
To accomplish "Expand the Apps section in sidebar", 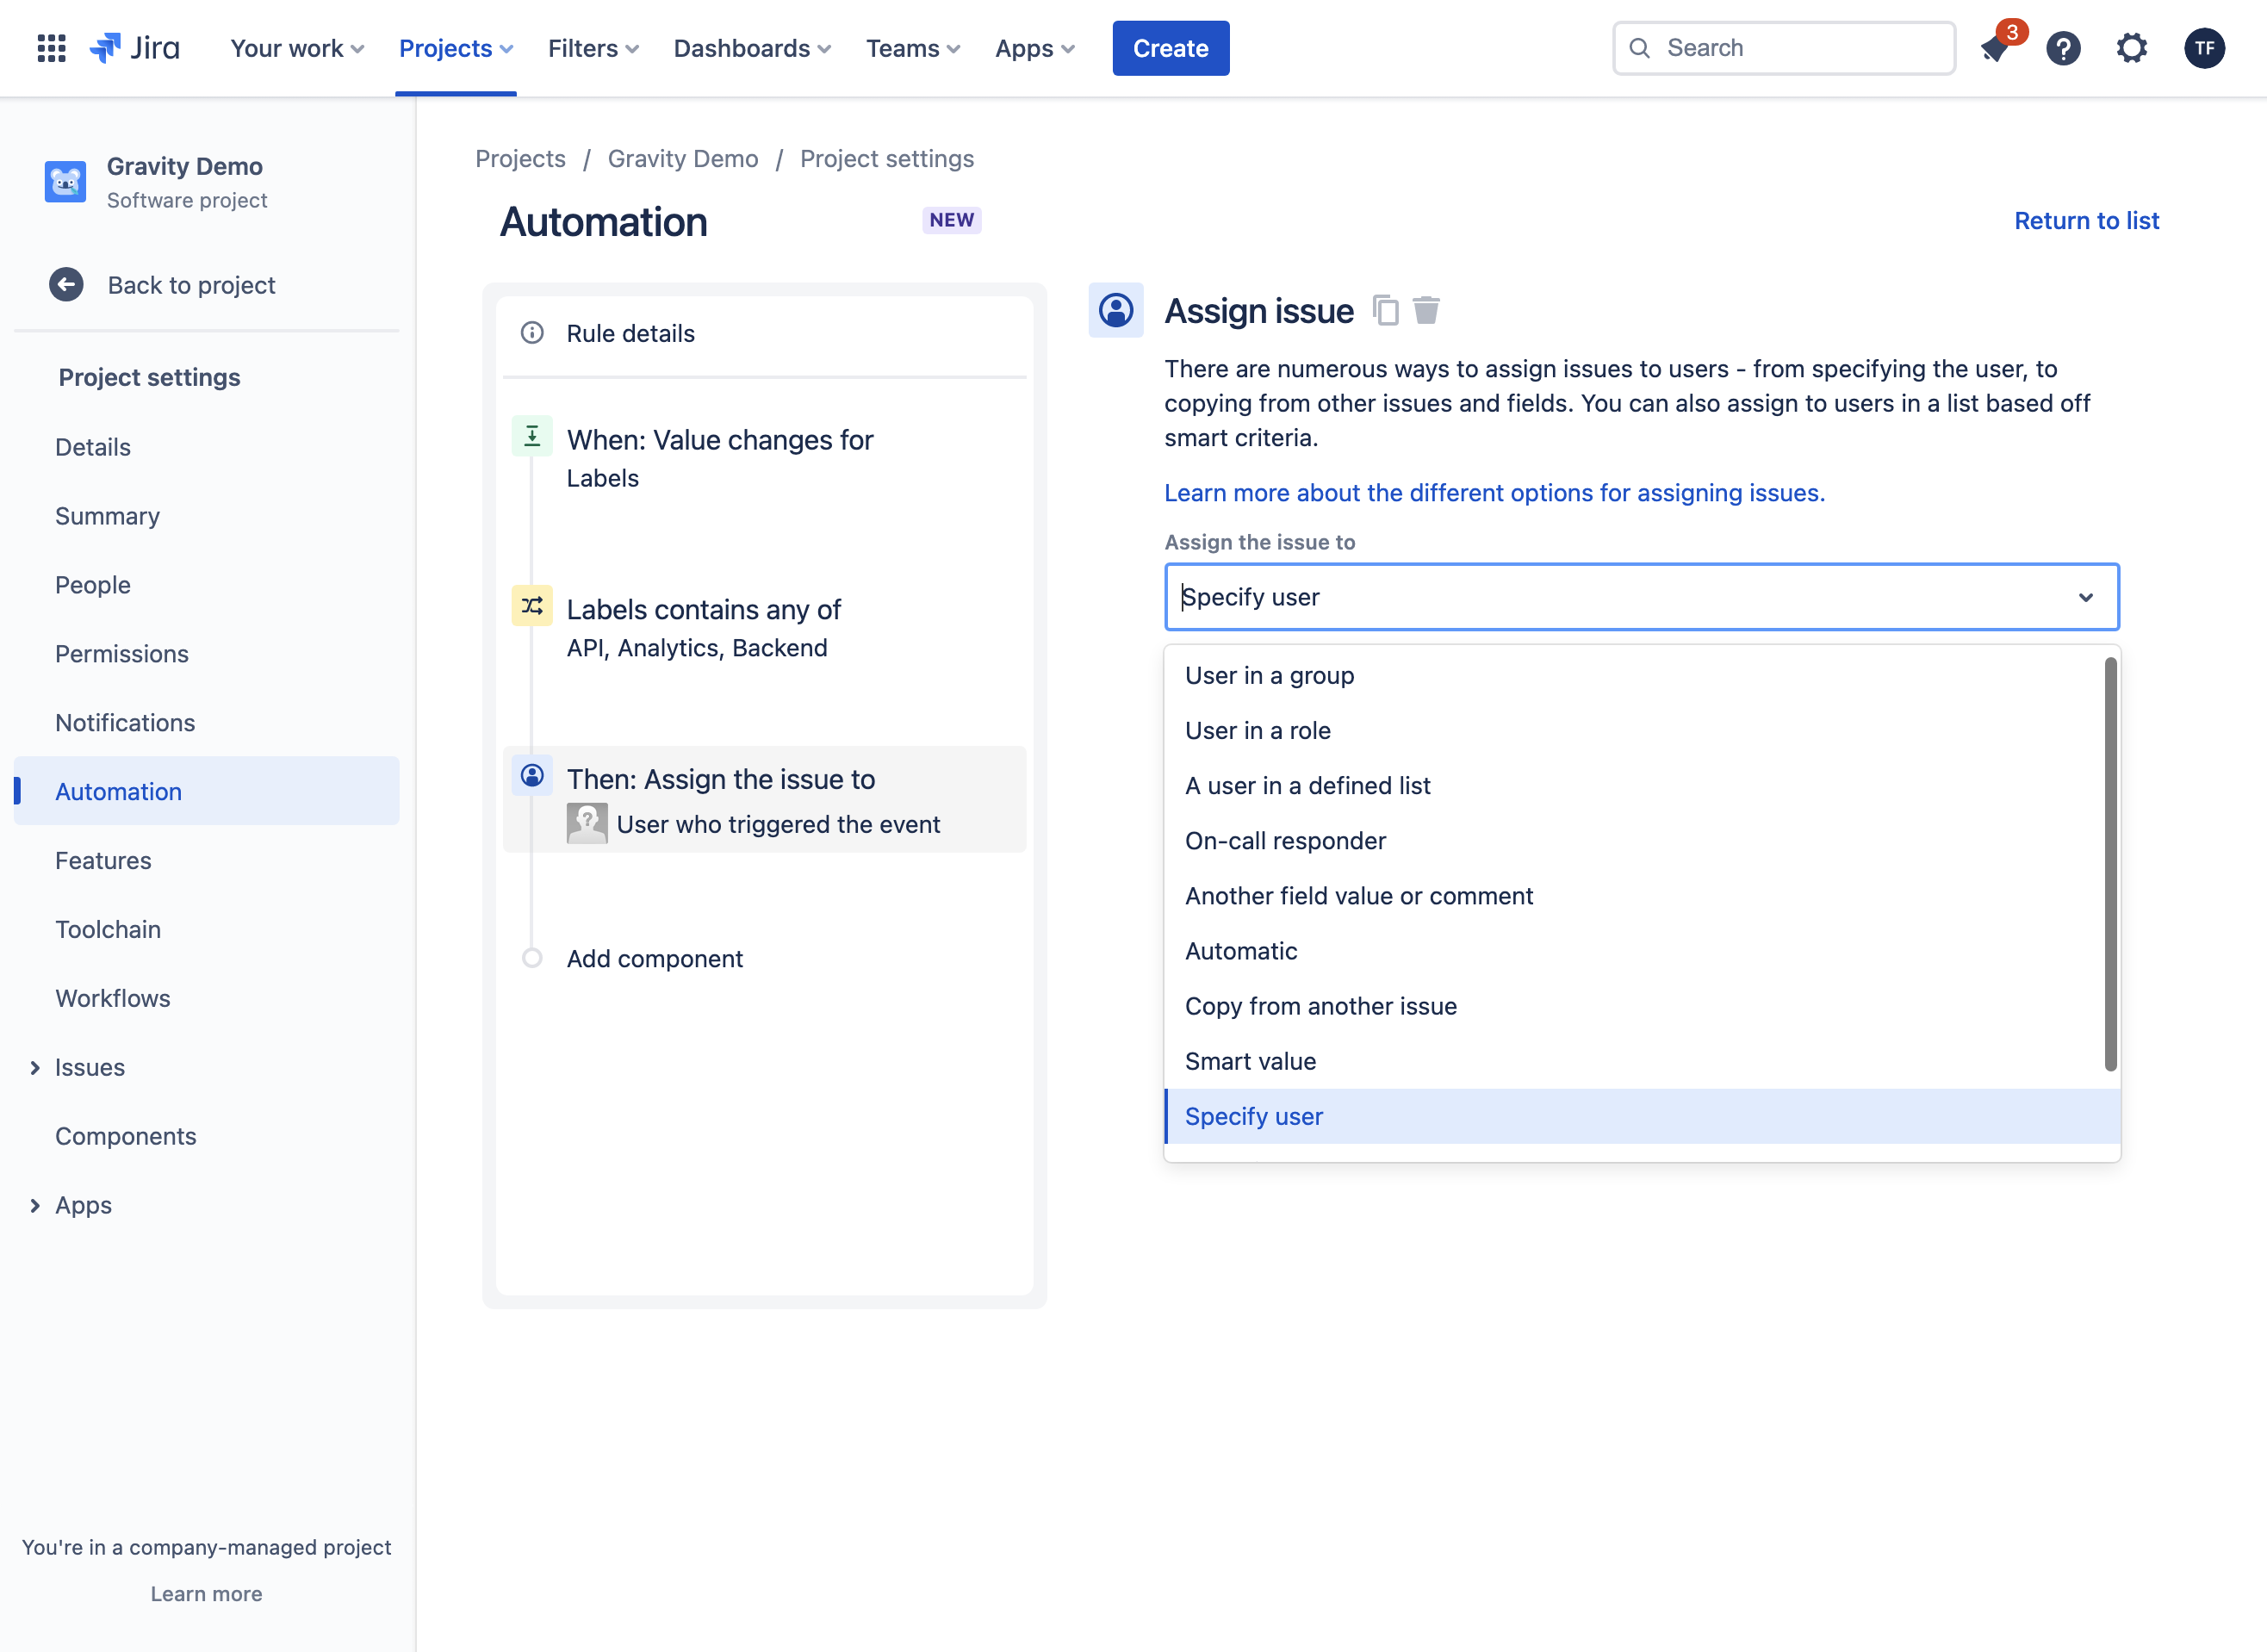I will (35, 1206).
